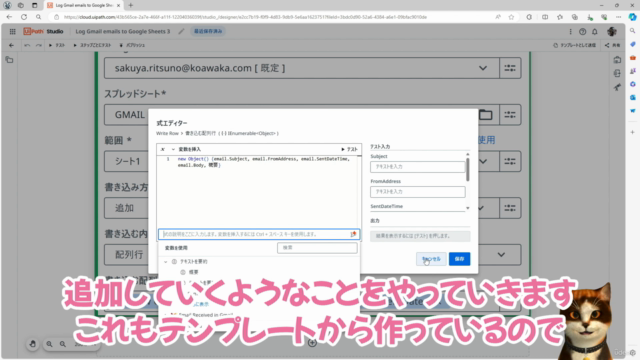Open the Edge sidebar search icon
640x360 pixels.
(x=632, y=31)
